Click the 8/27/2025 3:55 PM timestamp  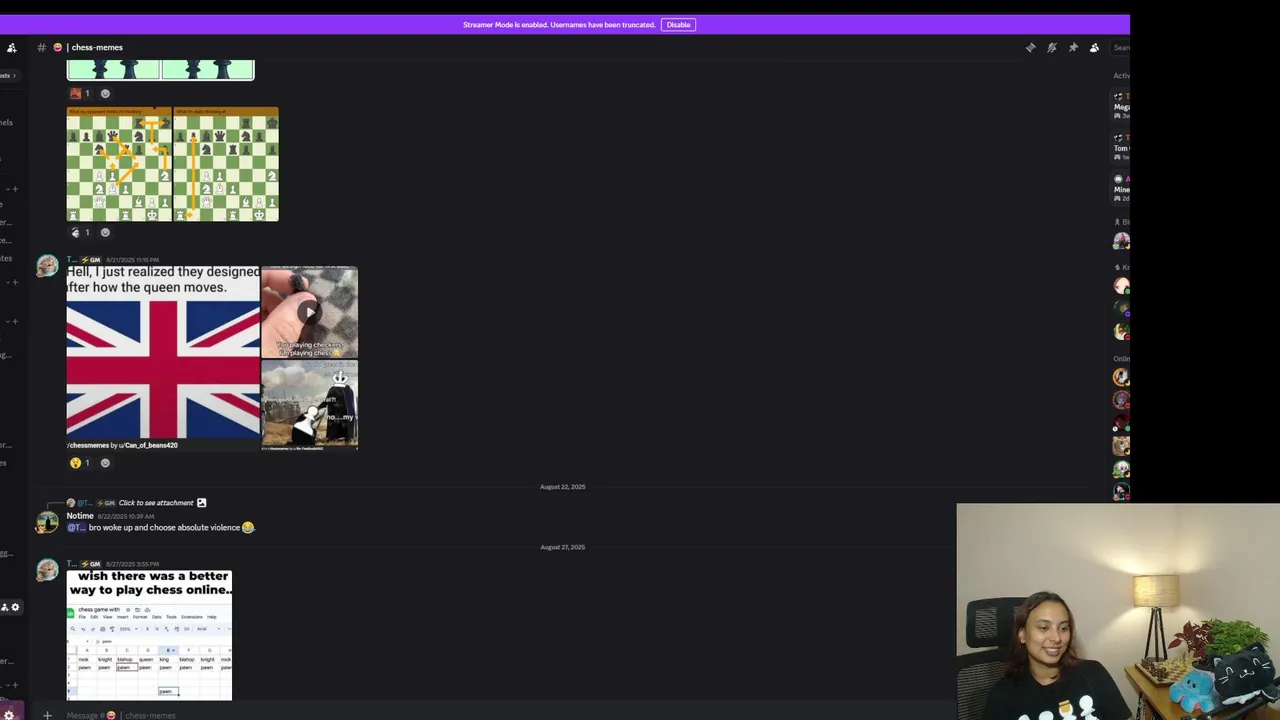tap(132, 564)
